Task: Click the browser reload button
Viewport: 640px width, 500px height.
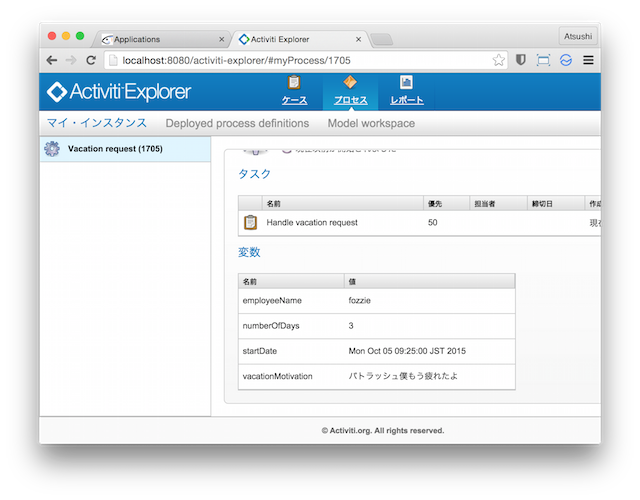Action: [x=91, y=60]
